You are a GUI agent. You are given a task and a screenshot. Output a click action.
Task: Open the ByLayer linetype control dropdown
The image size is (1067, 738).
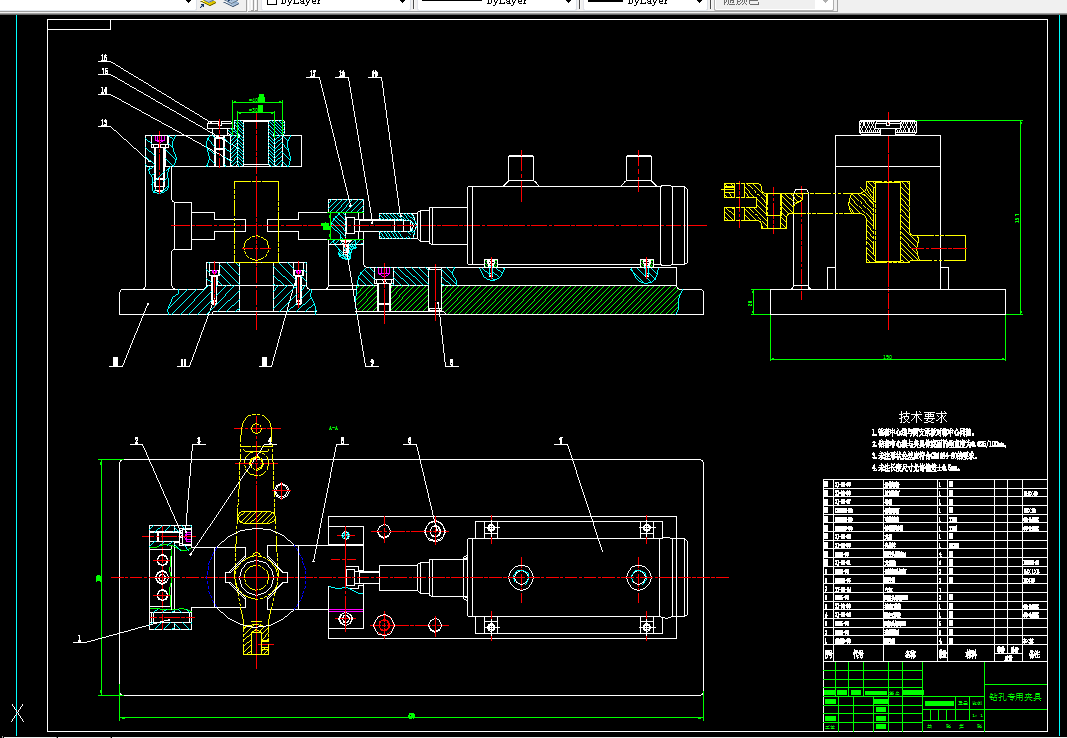496,3
